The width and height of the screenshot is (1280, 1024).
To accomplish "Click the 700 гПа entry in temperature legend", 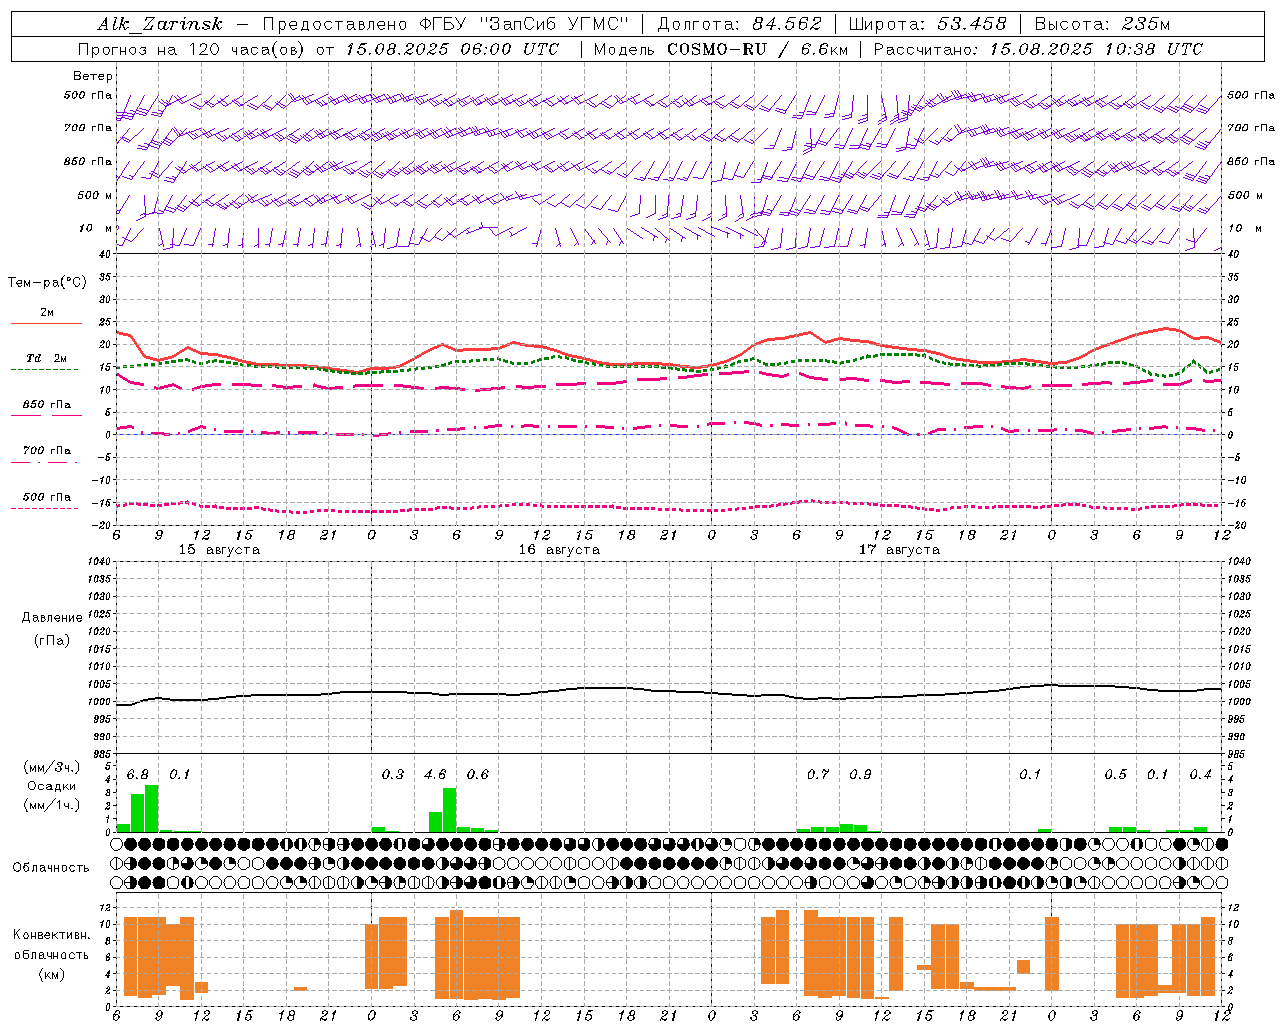I will pos(46,451).
